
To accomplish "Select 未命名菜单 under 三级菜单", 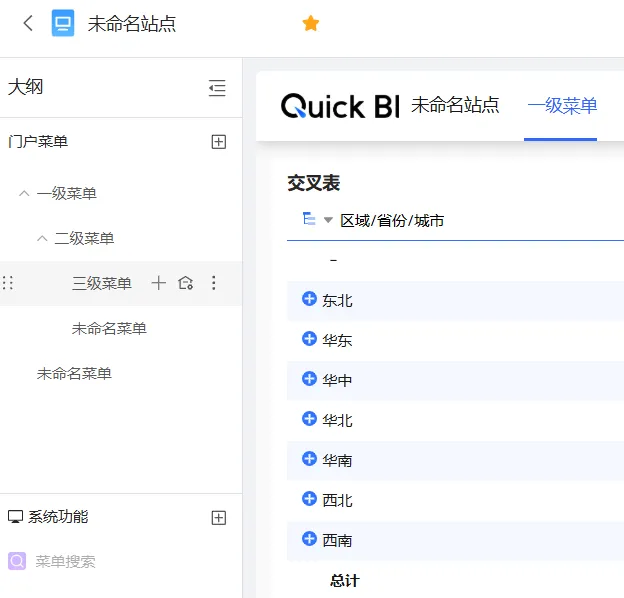I will click(x=109, y=328).
